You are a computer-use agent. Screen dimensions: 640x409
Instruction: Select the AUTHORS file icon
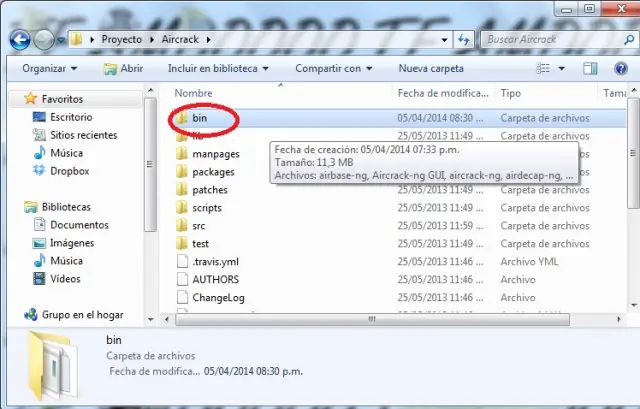[182, 279]
